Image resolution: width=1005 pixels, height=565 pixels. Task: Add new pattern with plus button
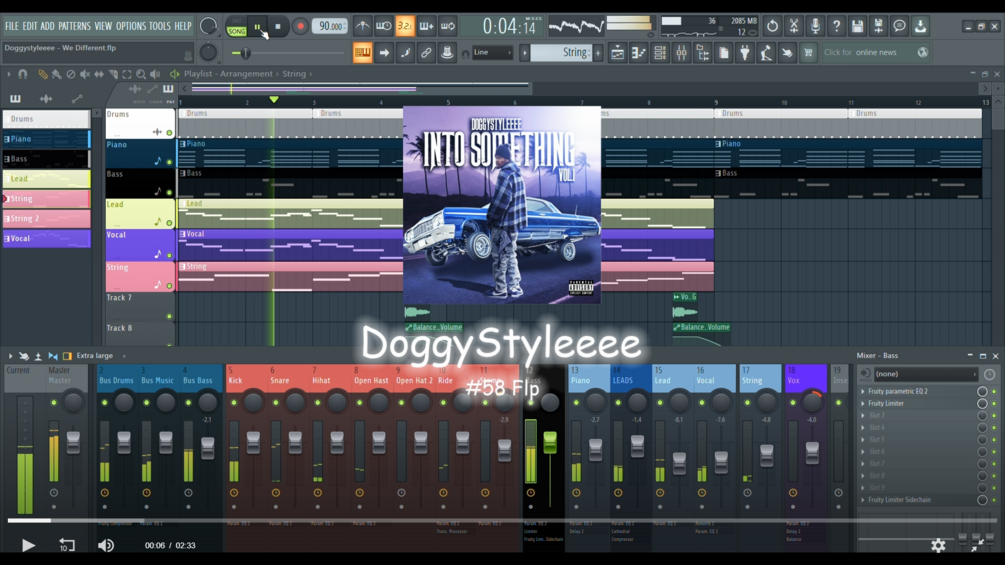coord(599,53)
